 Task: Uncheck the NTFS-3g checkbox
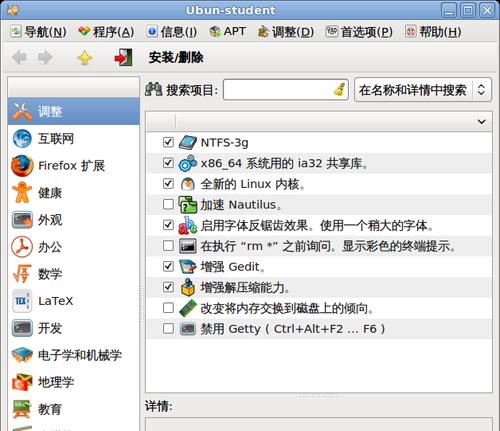168,142
